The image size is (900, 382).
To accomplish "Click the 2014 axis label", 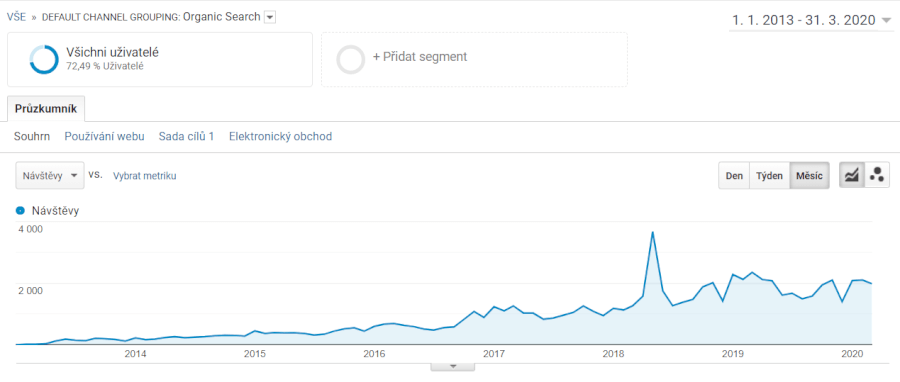I will coord(135,353).
